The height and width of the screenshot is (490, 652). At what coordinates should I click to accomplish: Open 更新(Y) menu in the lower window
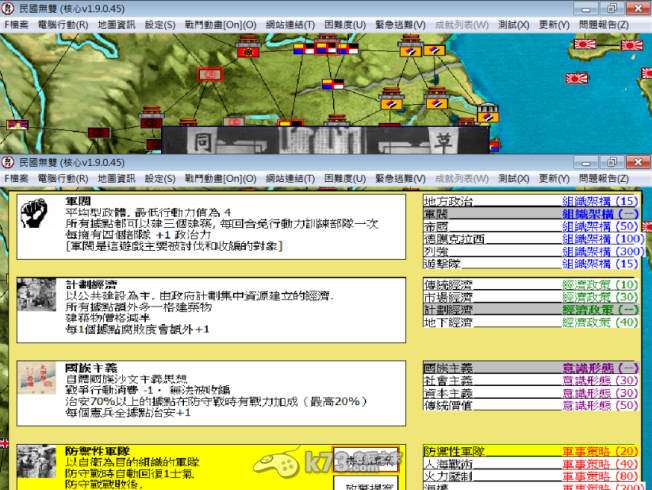(x=554, y=179)
